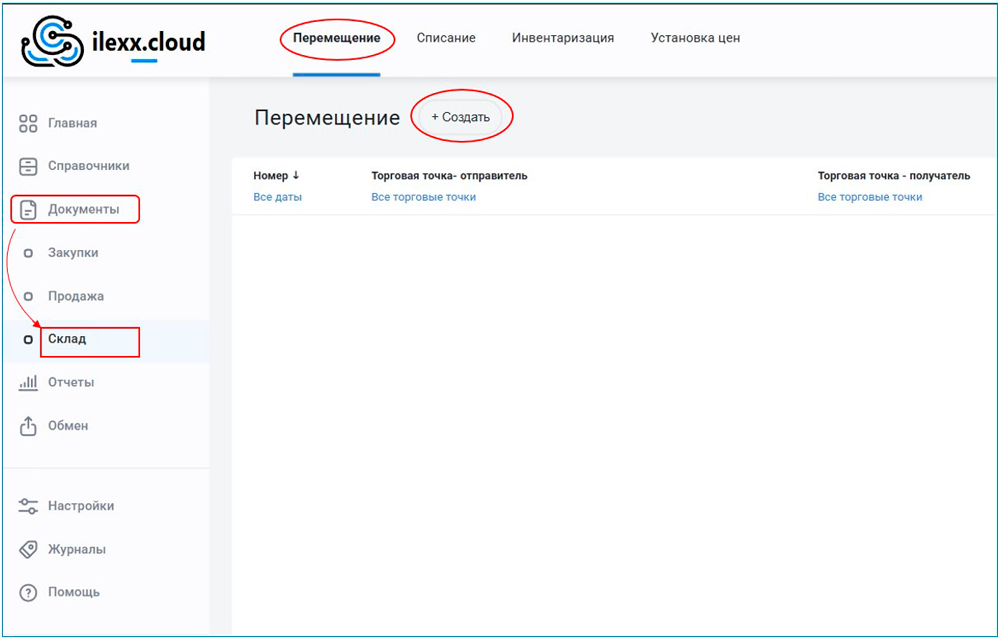Click the Настройки sliders icon

click(x=28, y=506)
